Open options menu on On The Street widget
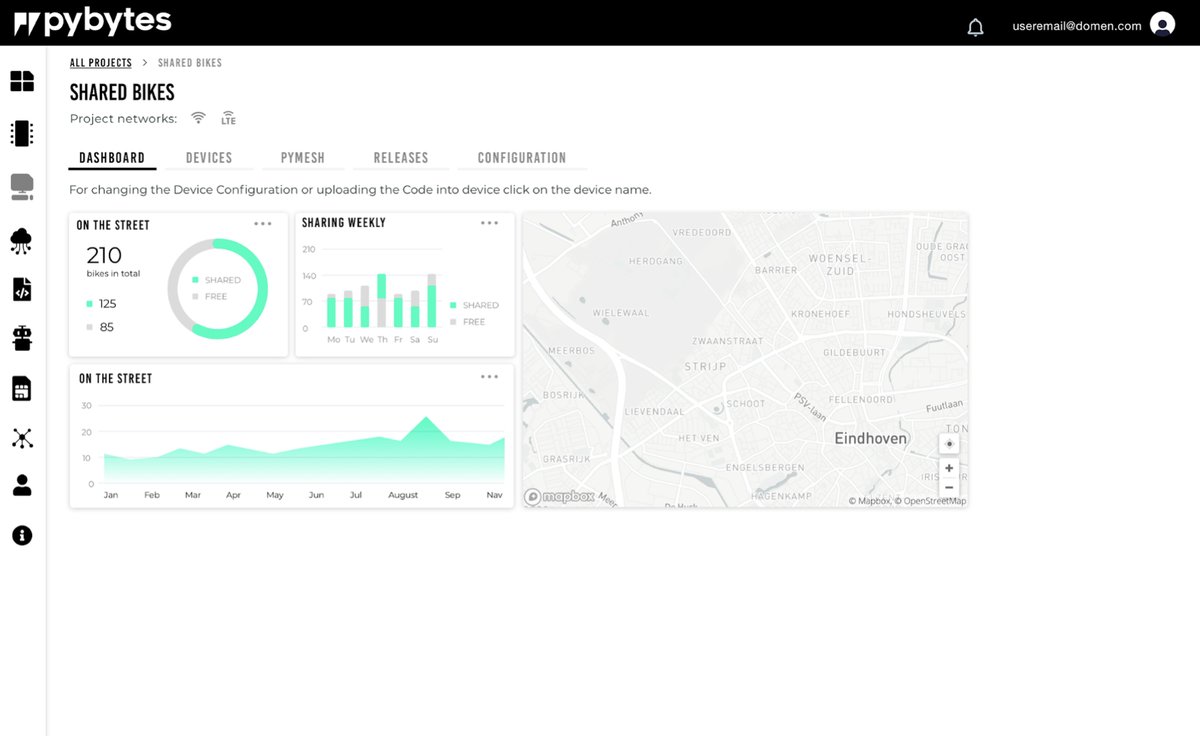The image size is (1200, 736). tap(263, 223)
